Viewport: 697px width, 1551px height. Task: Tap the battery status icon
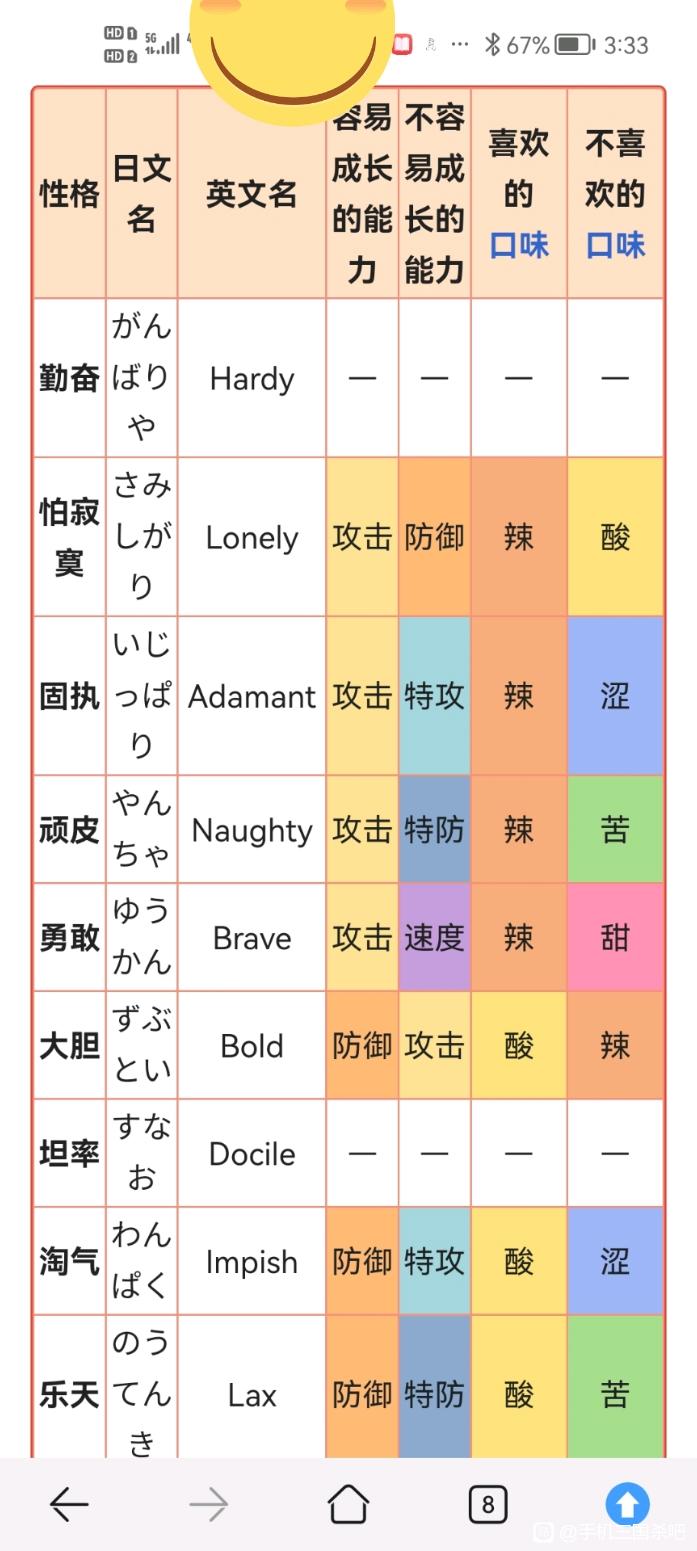(574, 45)
